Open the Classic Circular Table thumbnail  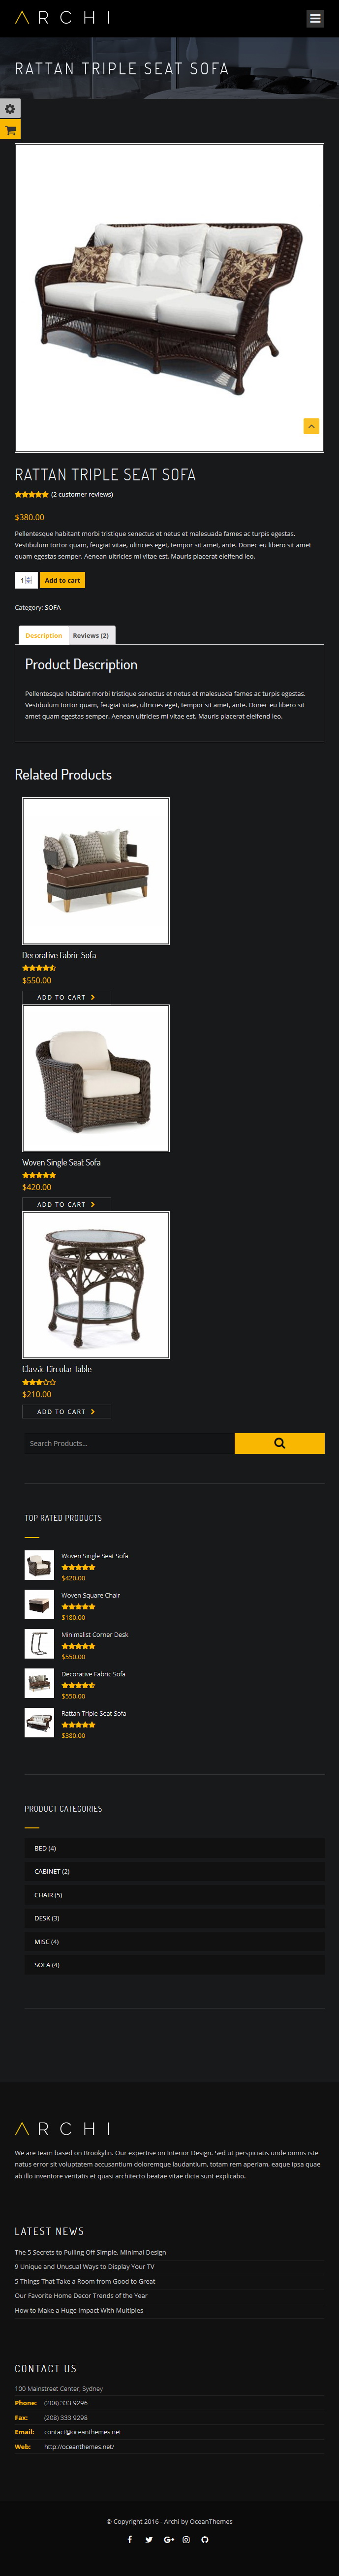pyautogui.click(x=96, y=1285)
